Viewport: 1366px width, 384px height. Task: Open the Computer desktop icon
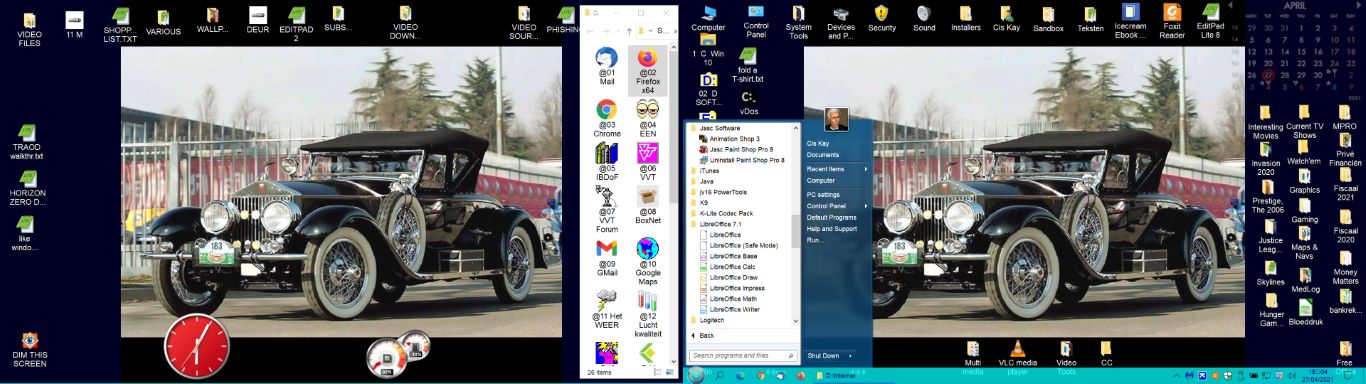pos(707,19)
